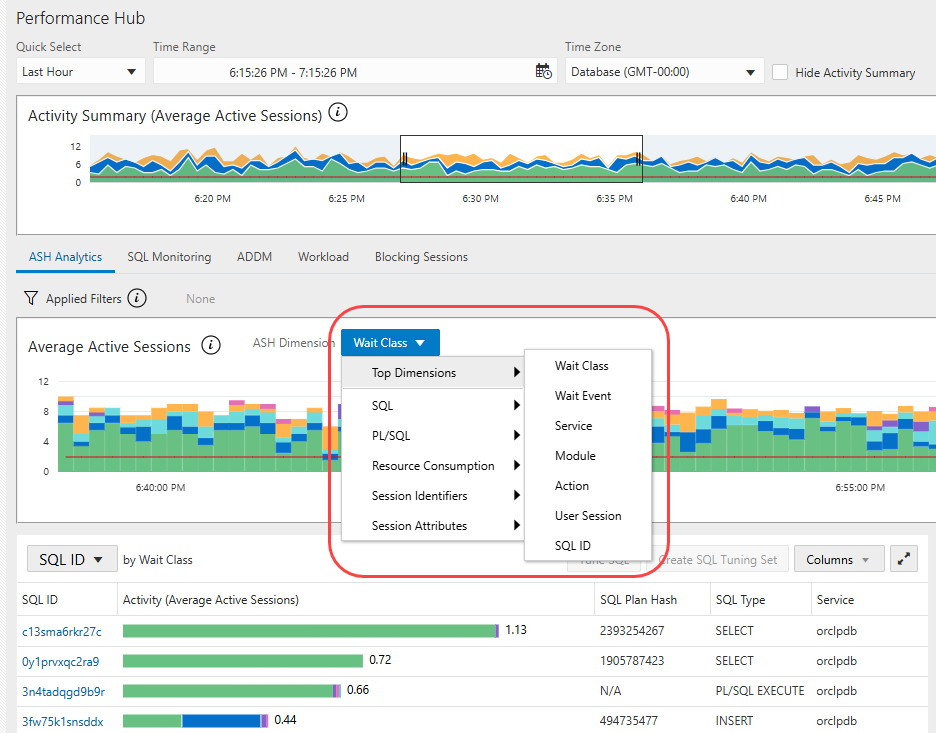Click the Time Range input field
Screen dimensions: 936x733
click(340, 72)
